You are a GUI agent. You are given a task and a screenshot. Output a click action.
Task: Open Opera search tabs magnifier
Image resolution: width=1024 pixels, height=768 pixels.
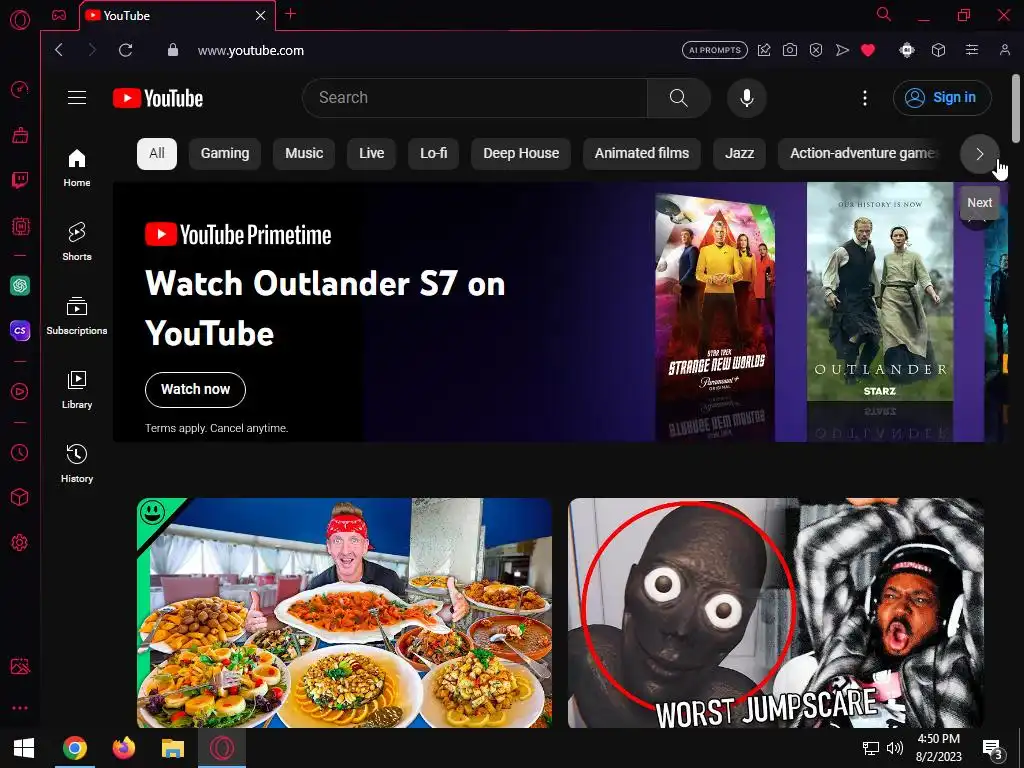pos(884,14)
